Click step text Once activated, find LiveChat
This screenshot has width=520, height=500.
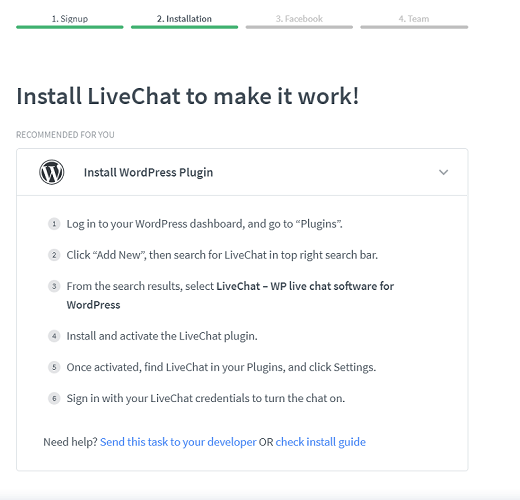[x=221, y=367]
